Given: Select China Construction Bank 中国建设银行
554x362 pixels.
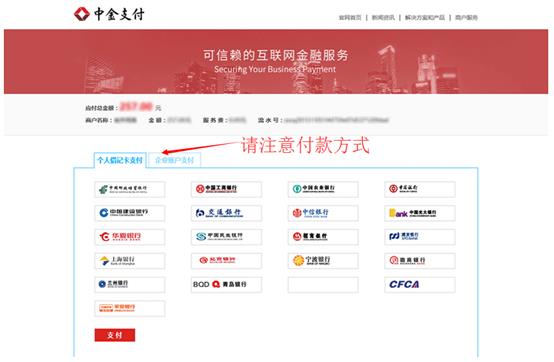Looking at the screenshot, I should pyautogui.click(x=130, y=213).
